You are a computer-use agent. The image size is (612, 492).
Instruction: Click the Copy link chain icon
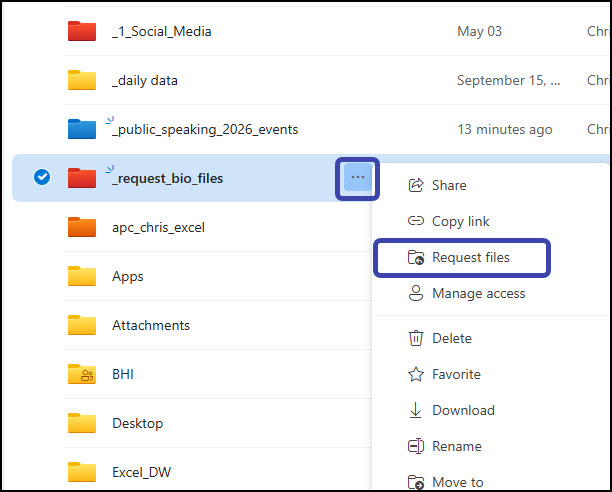pos(416,221)
